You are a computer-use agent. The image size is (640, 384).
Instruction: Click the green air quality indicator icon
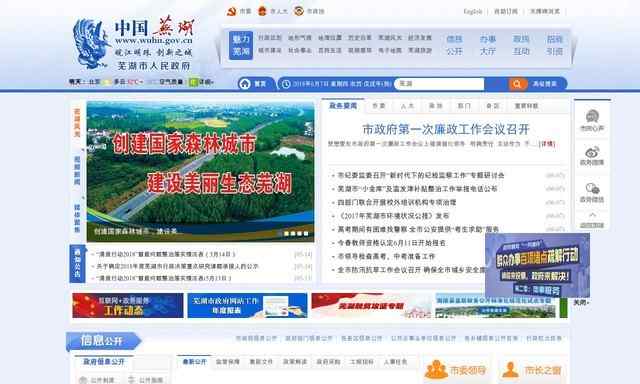pyautogui.click(x=193, y=82)
